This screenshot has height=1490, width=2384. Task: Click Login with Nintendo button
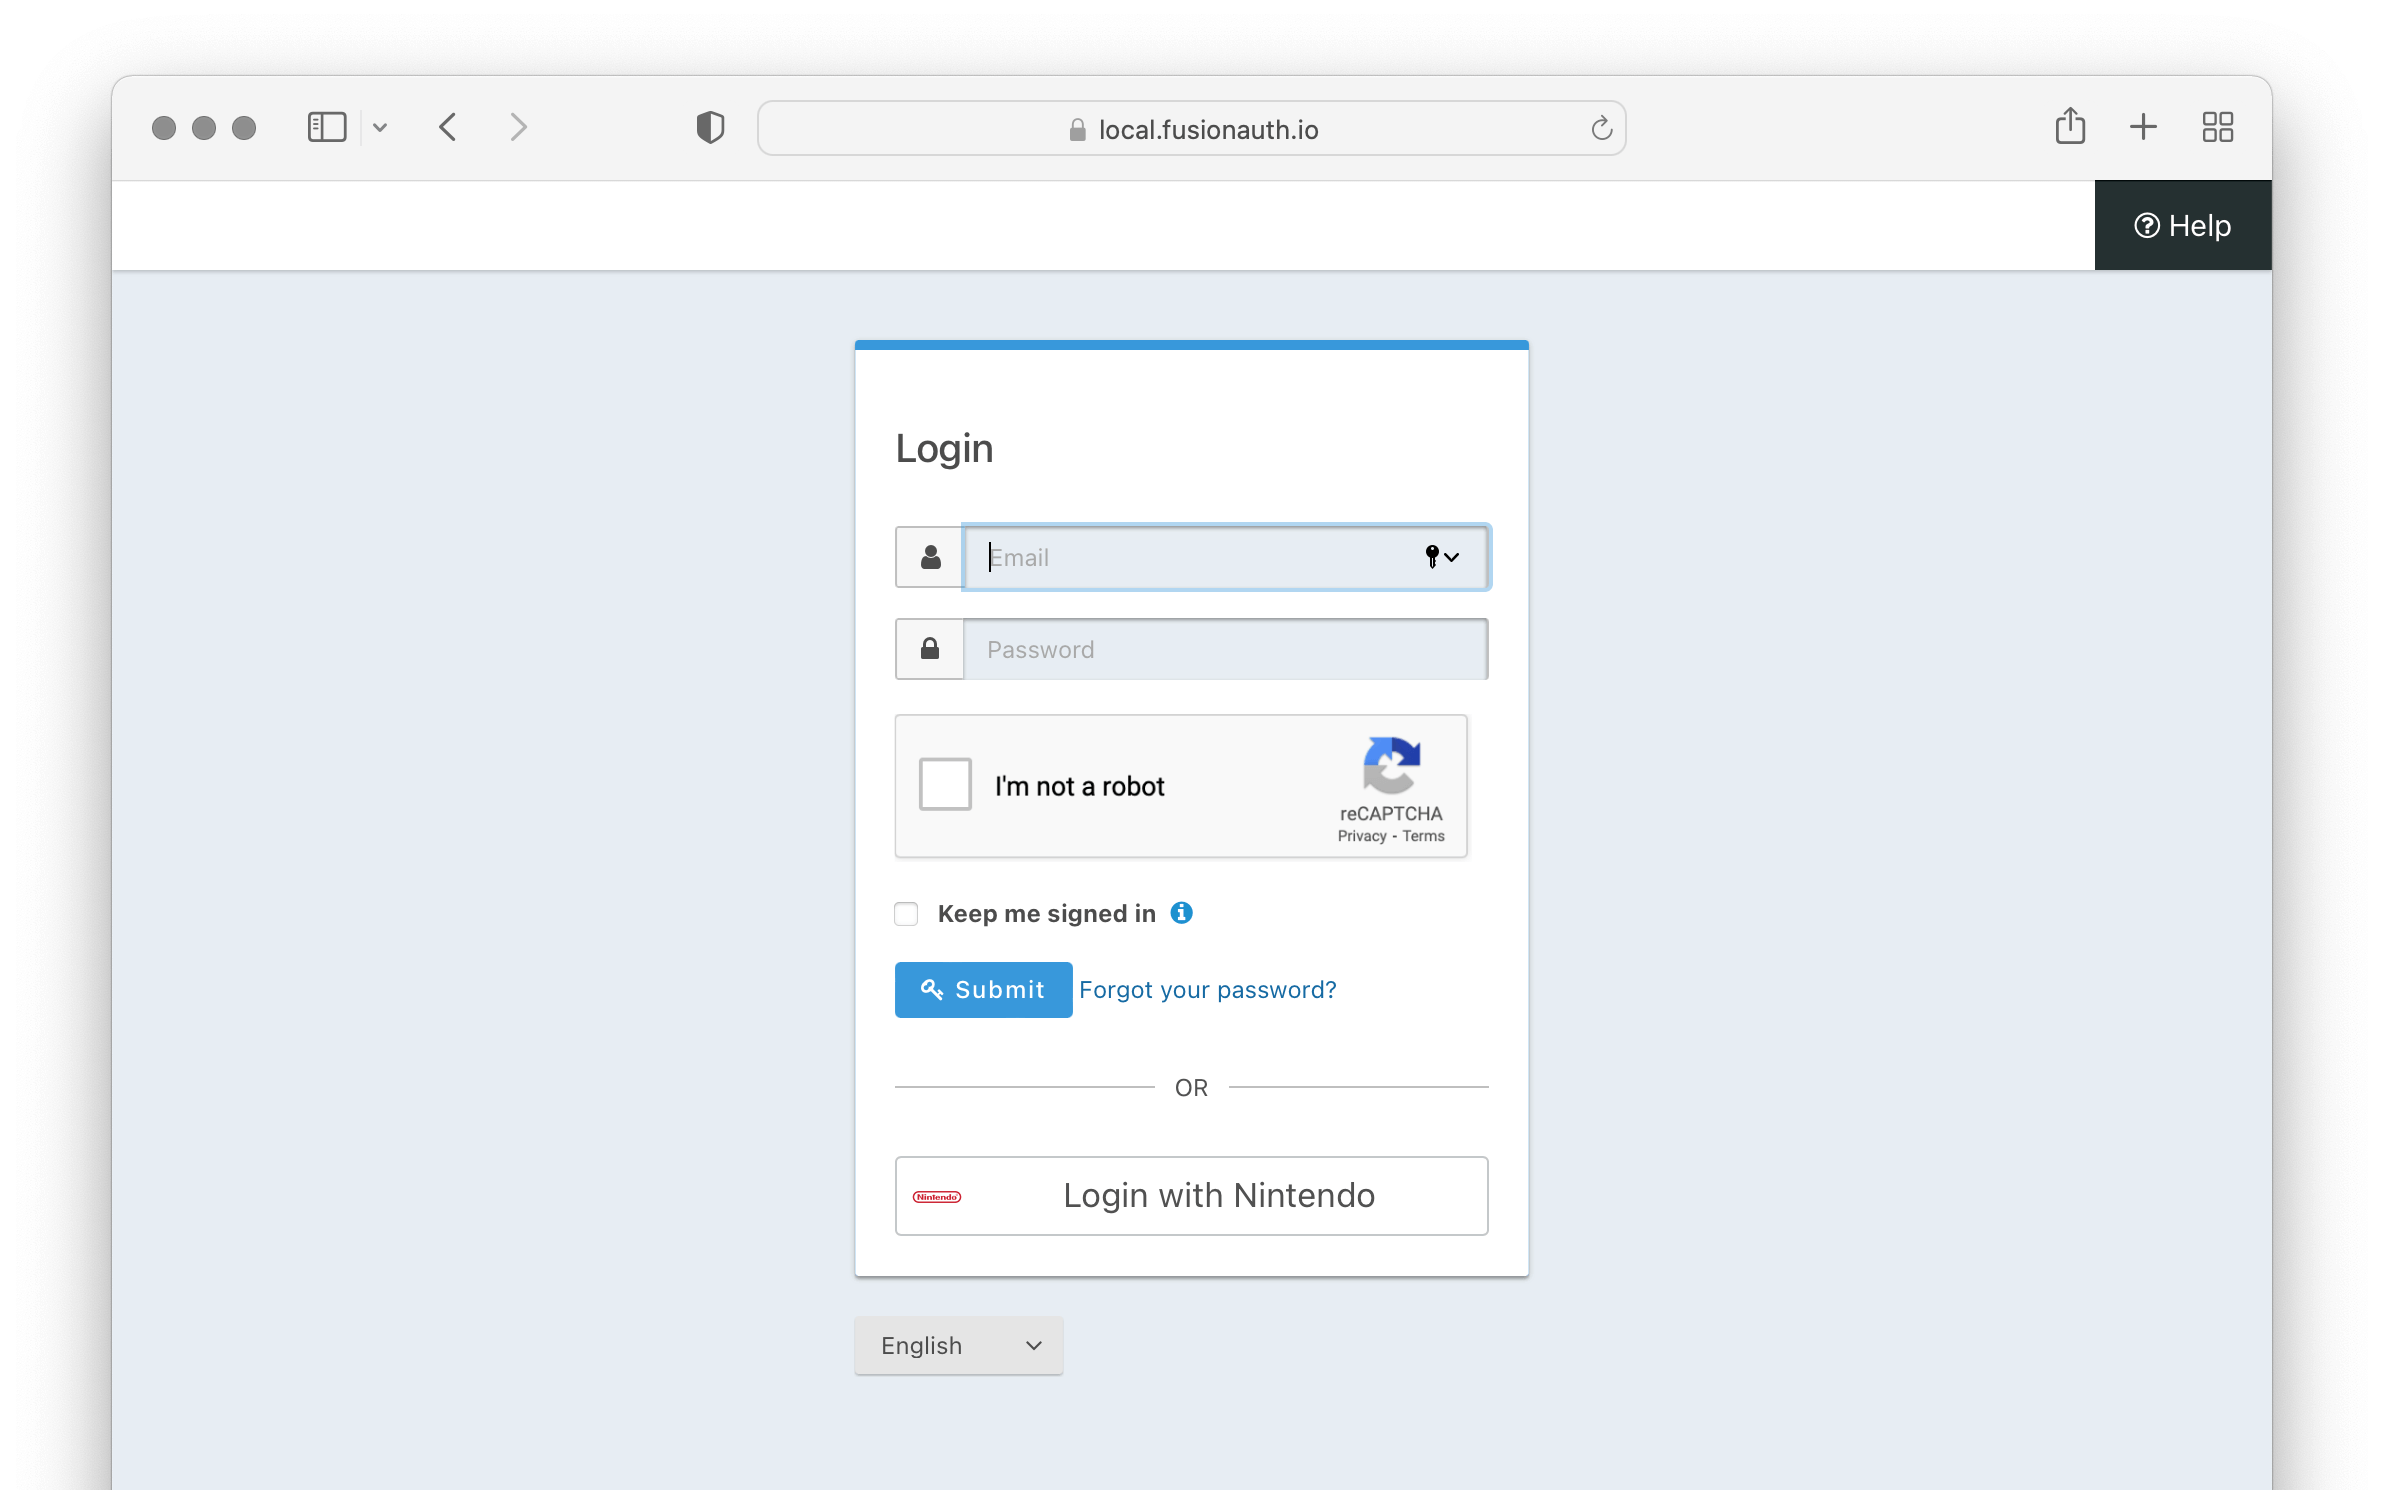[x=1191, y=1195]
